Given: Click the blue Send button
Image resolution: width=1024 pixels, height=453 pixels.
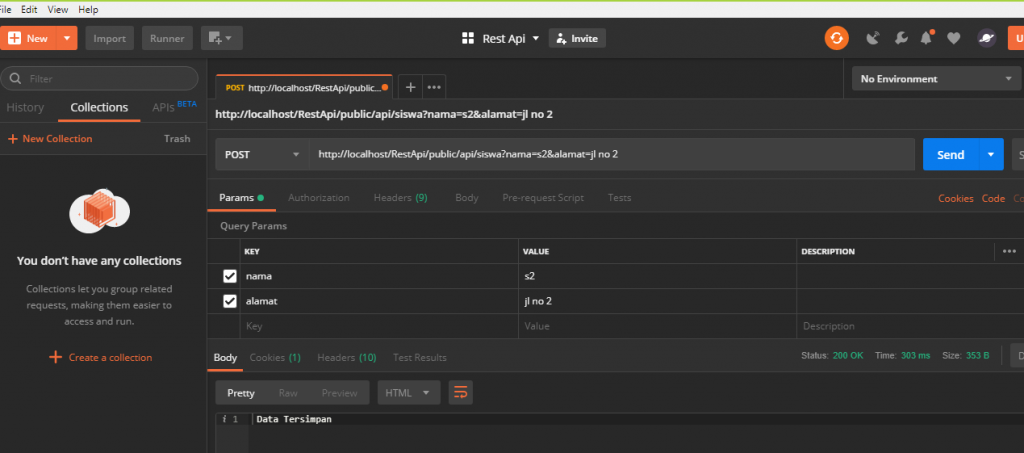Looking at the screenshot, I should pos(949,155).
